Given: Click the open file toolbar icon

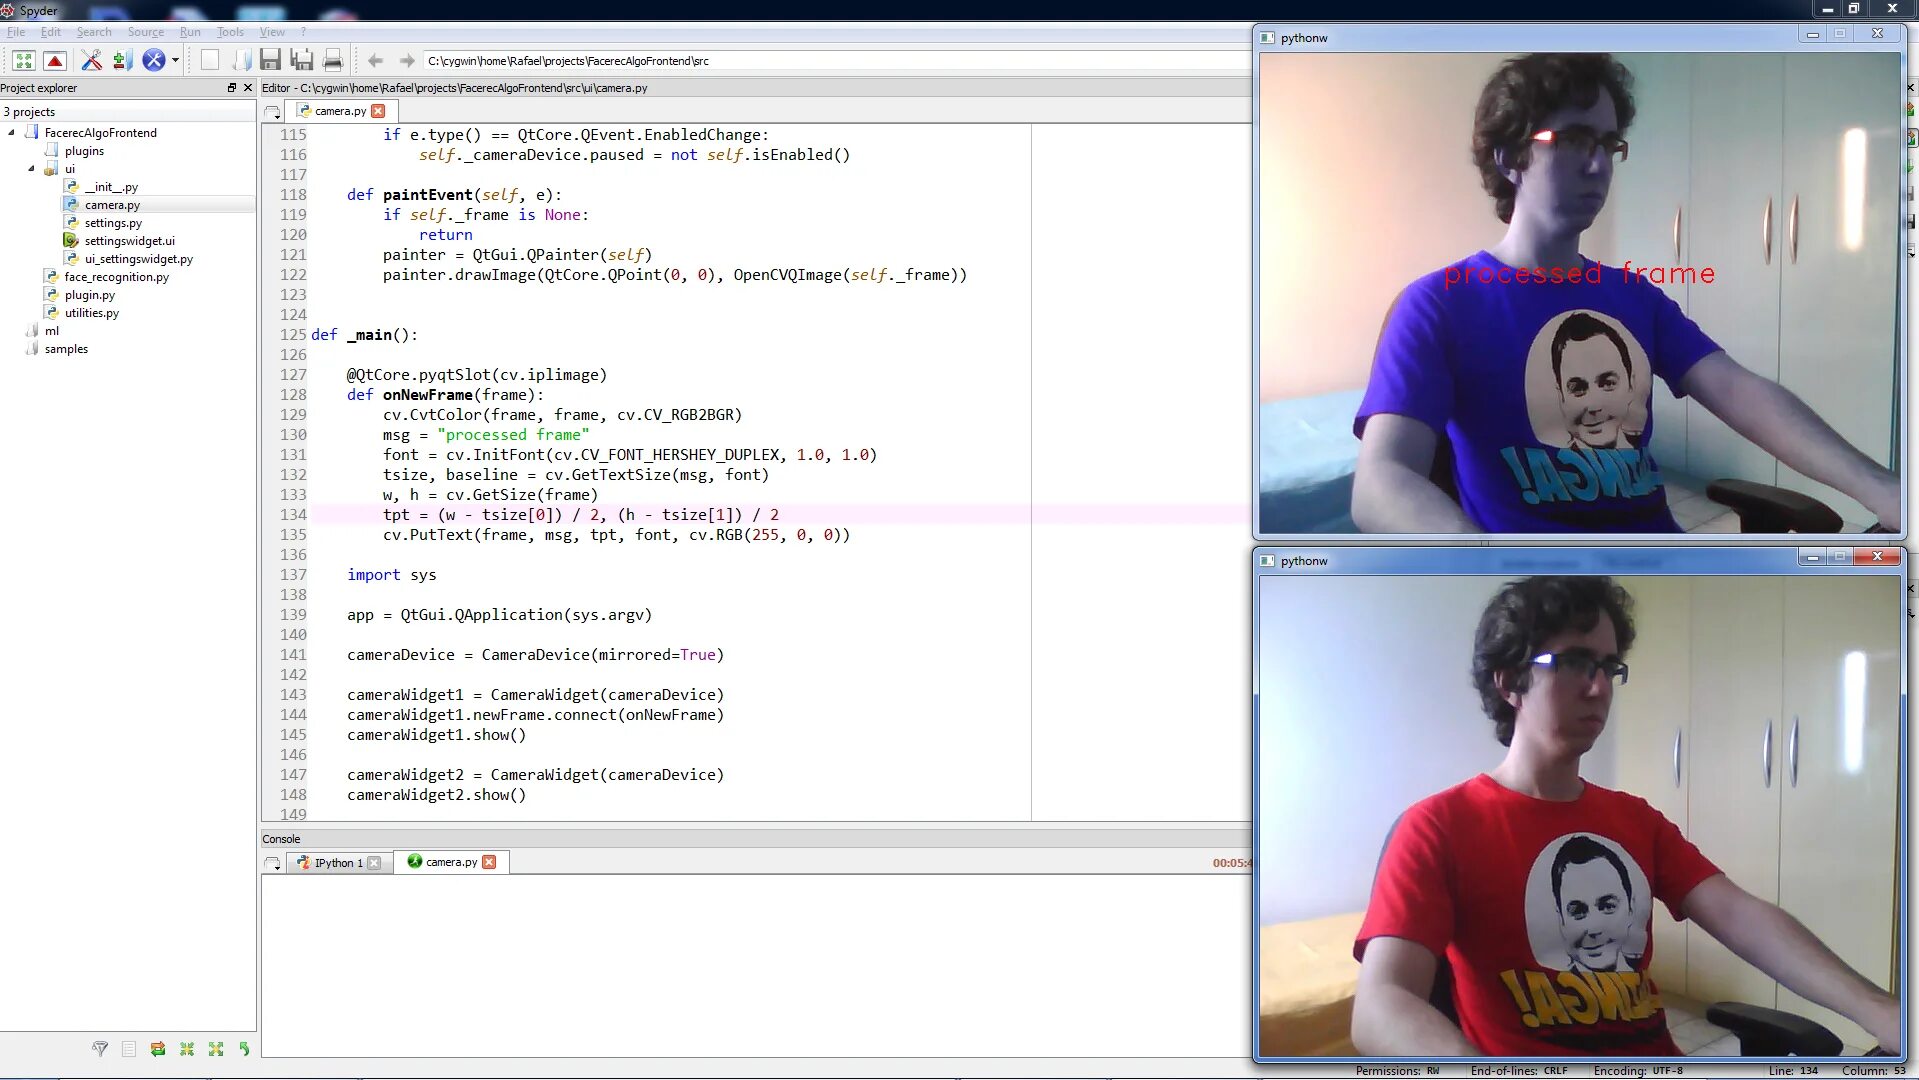Looking at the screenshot, I should (x=240, y=60).
